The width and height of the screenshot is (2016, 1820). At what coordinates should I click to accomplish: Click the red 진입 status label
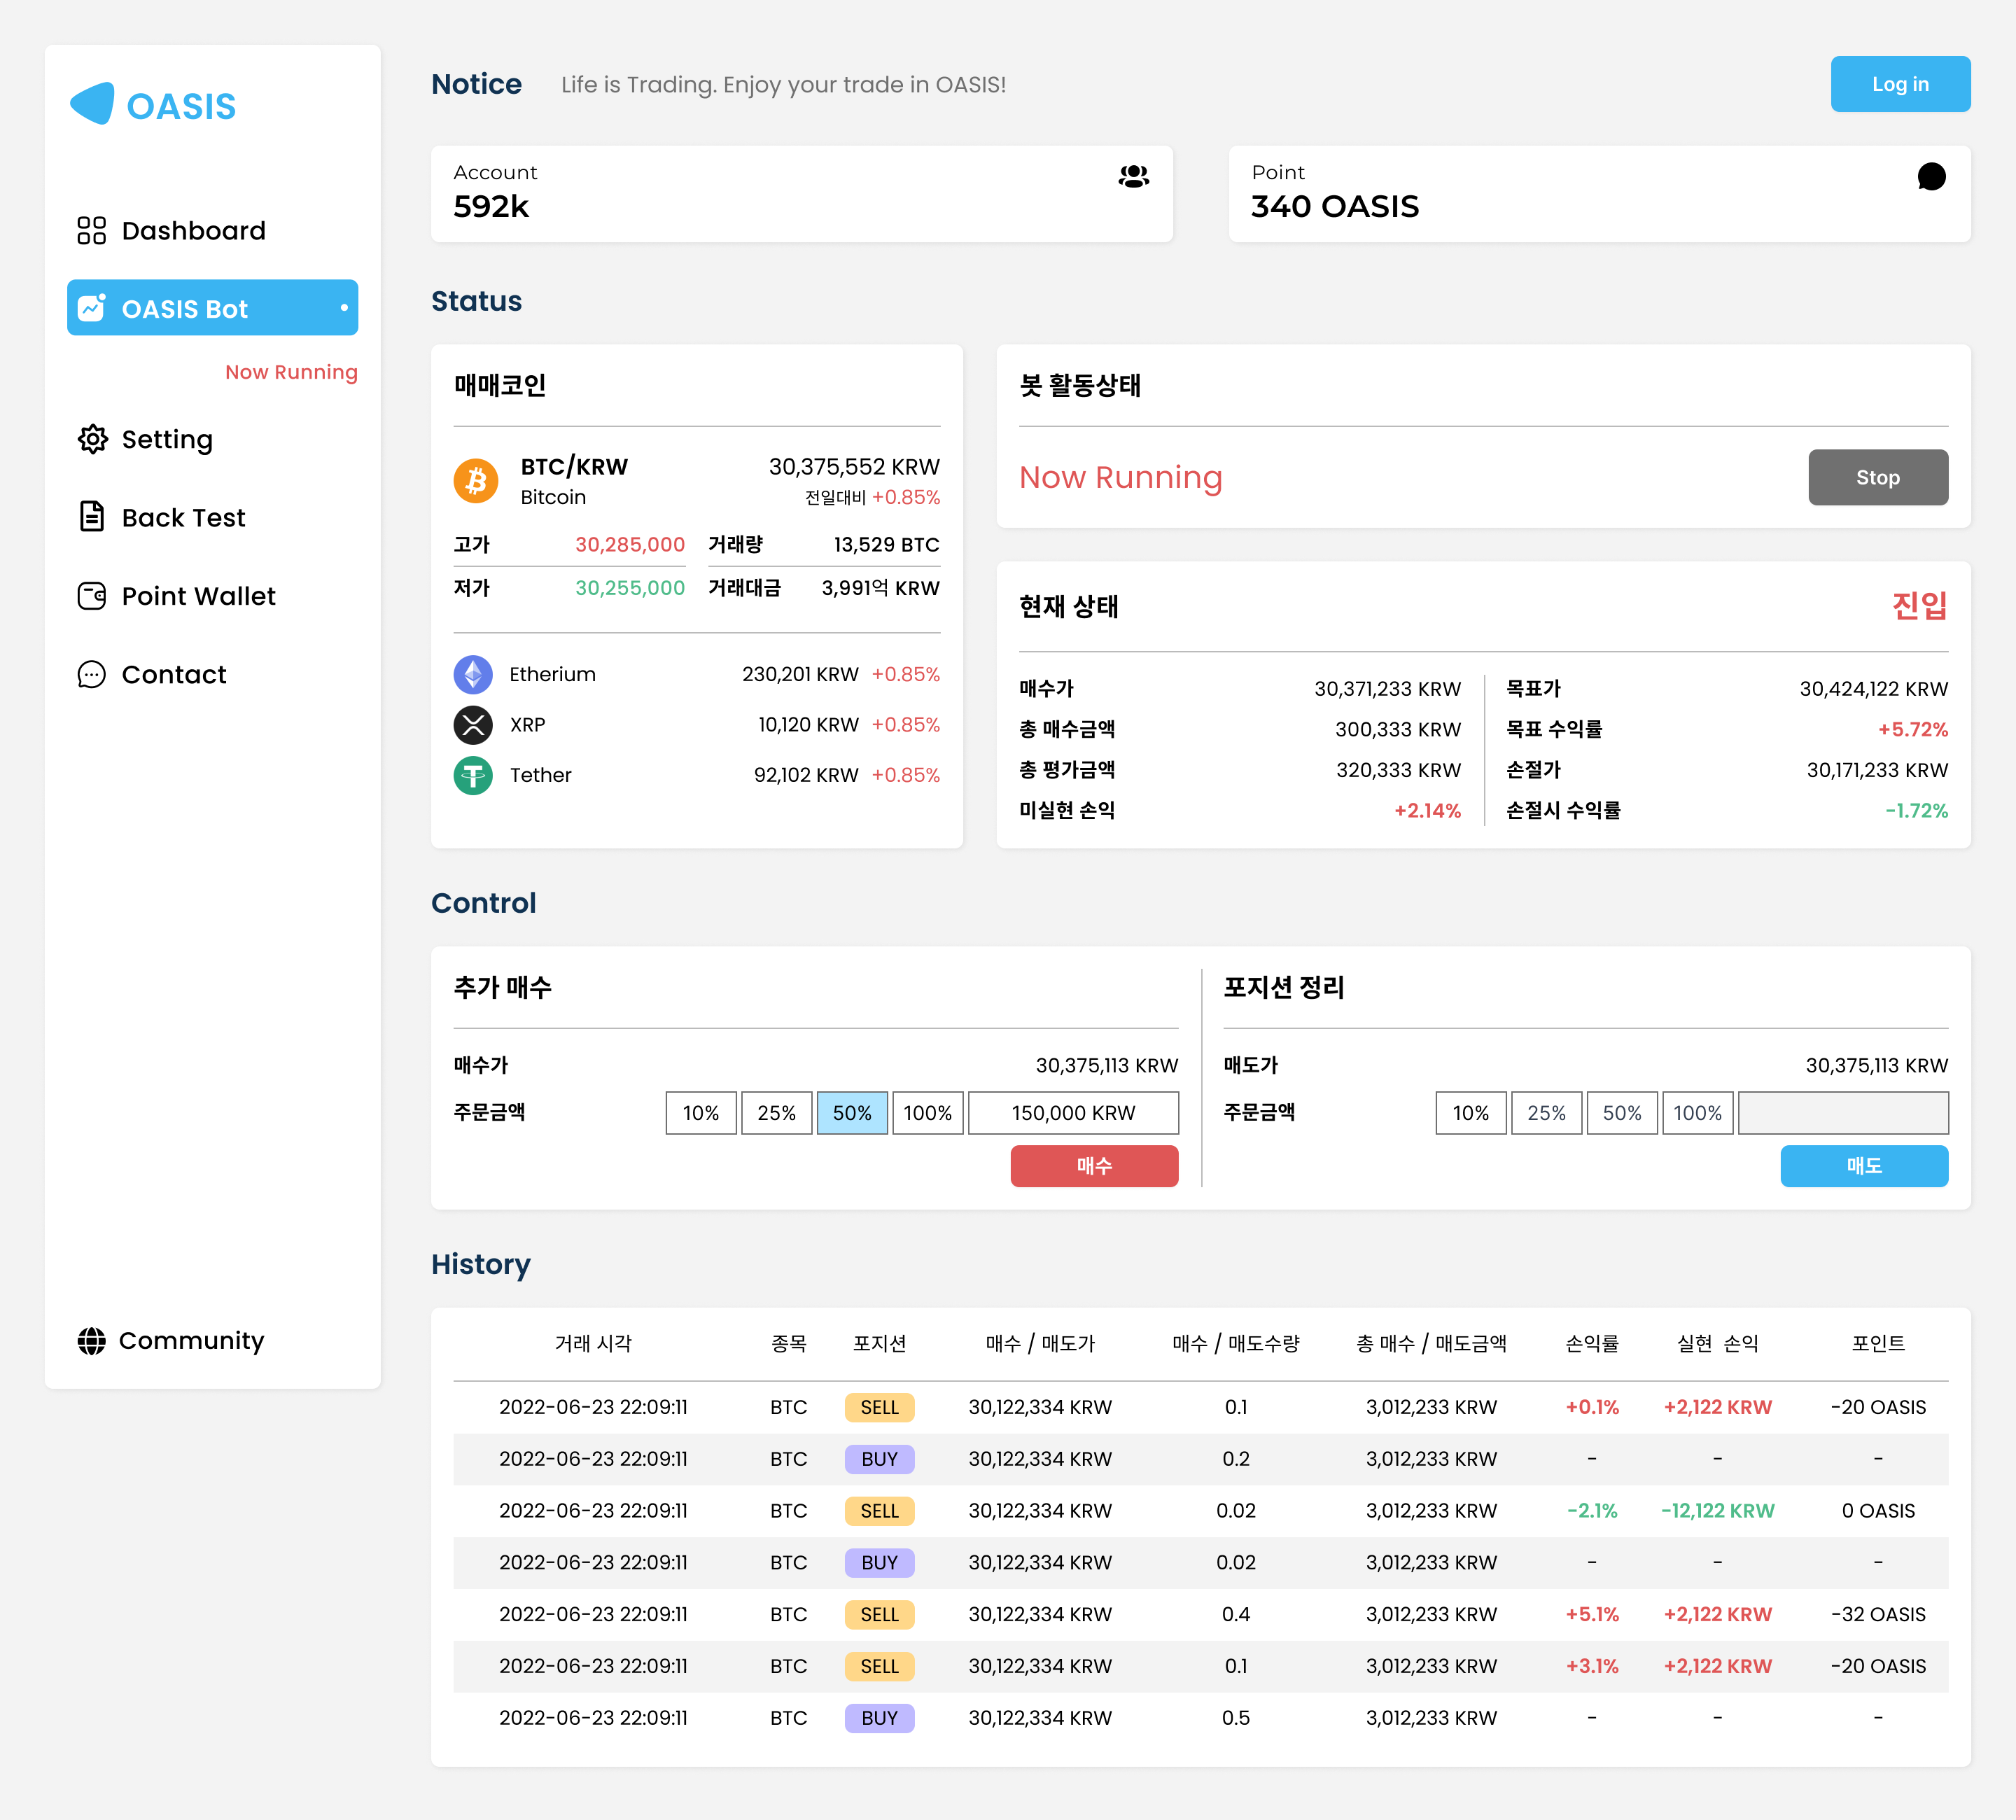click(1920, 606)
